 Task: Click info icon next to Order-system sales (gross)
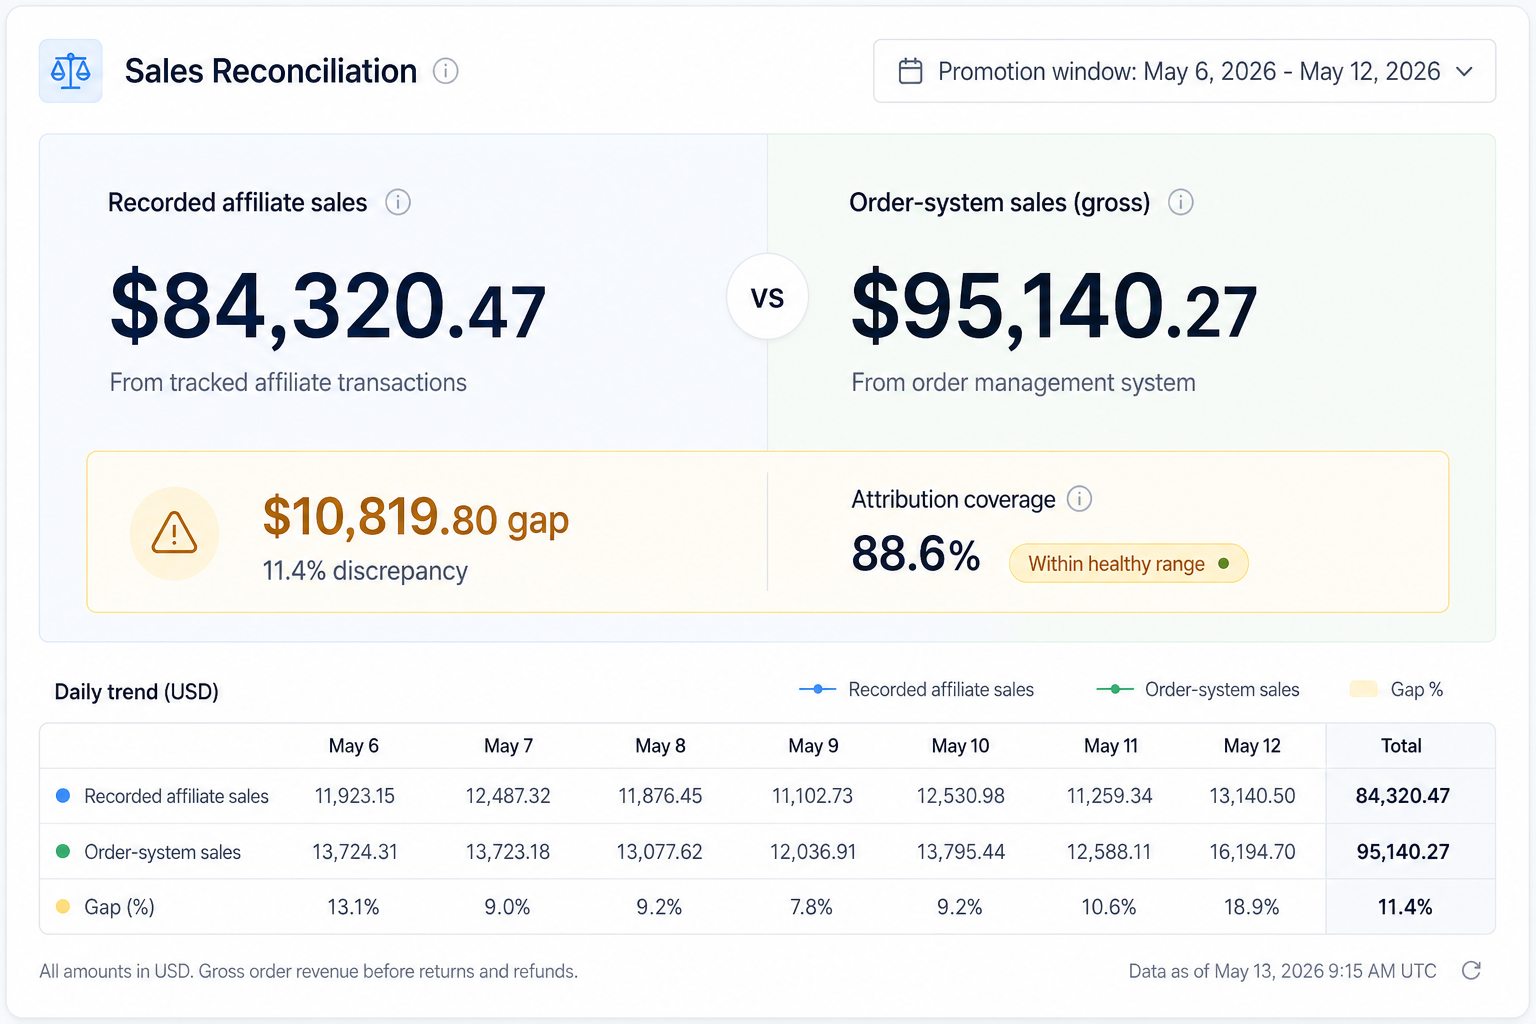coord(1181,202)
